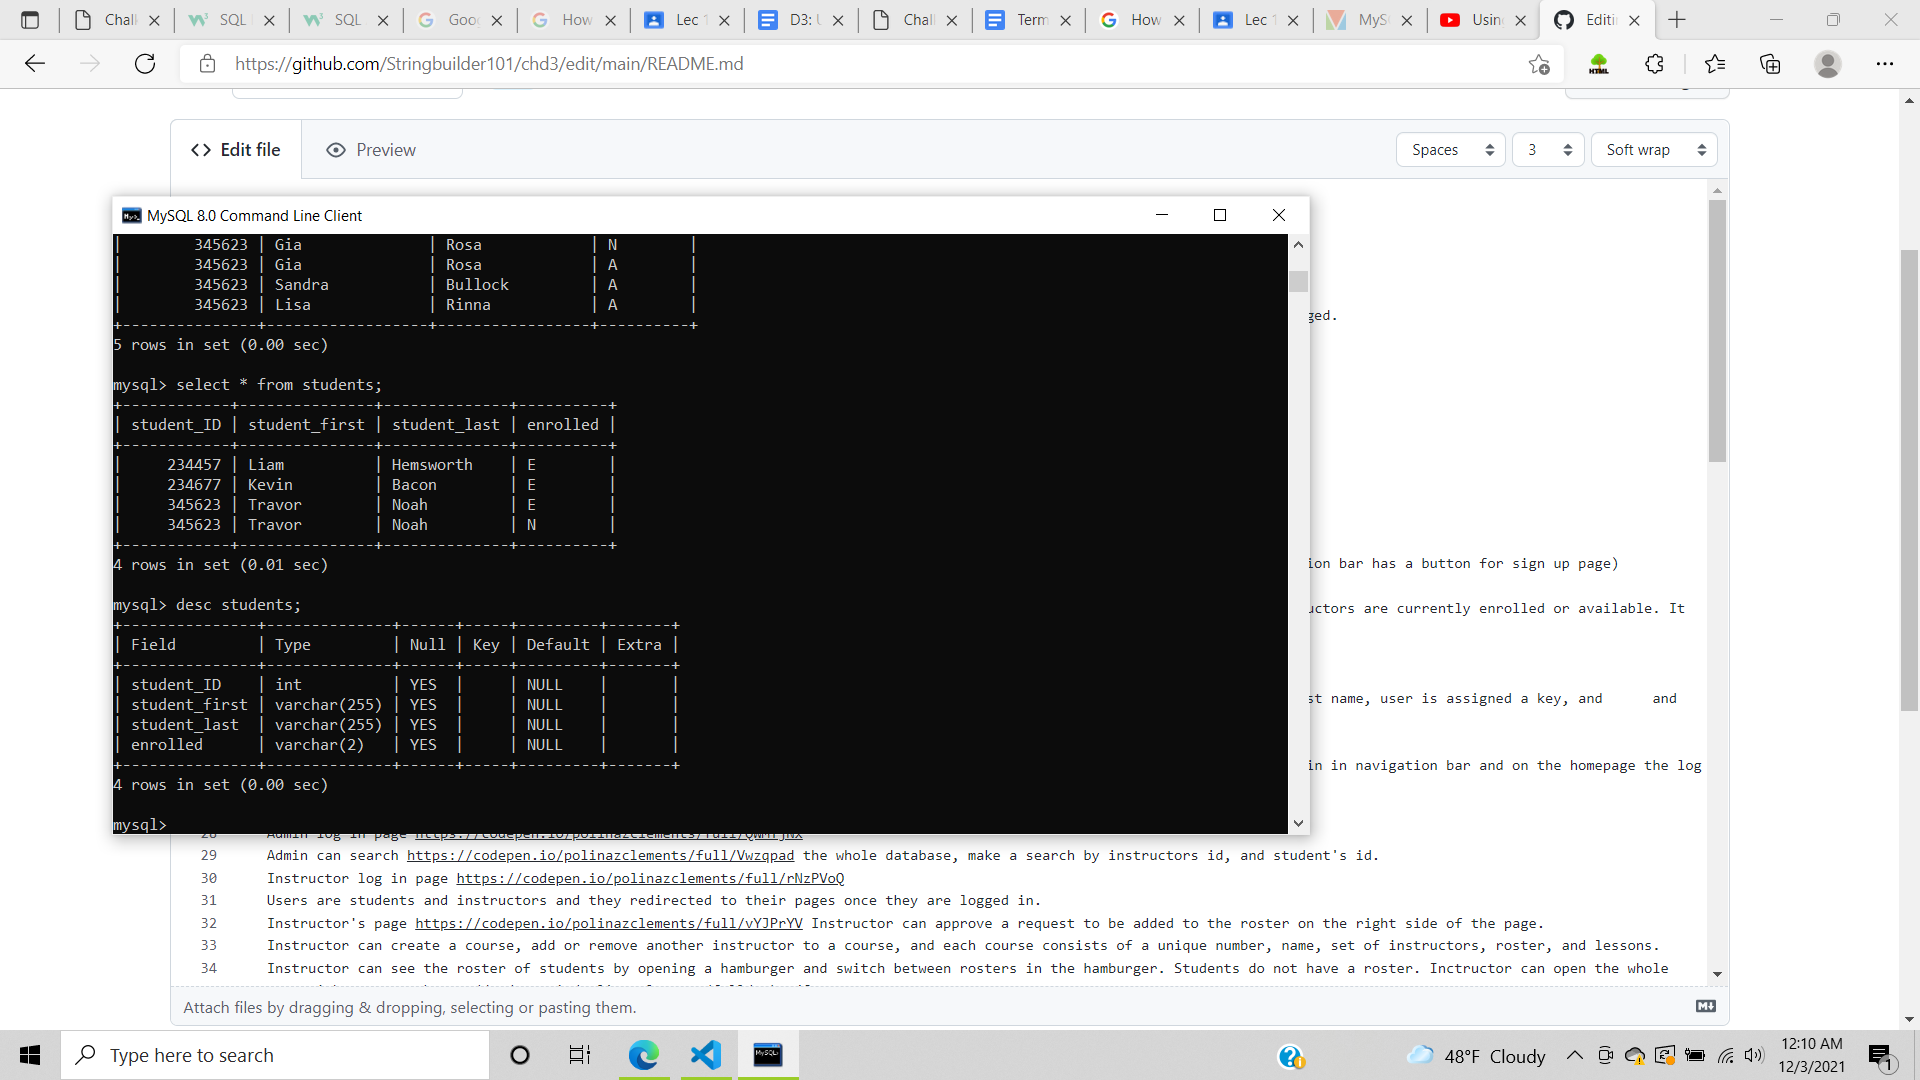Open Edge Settings and more menu
The image size is (1920, 1080).
tap(1887, 63)
